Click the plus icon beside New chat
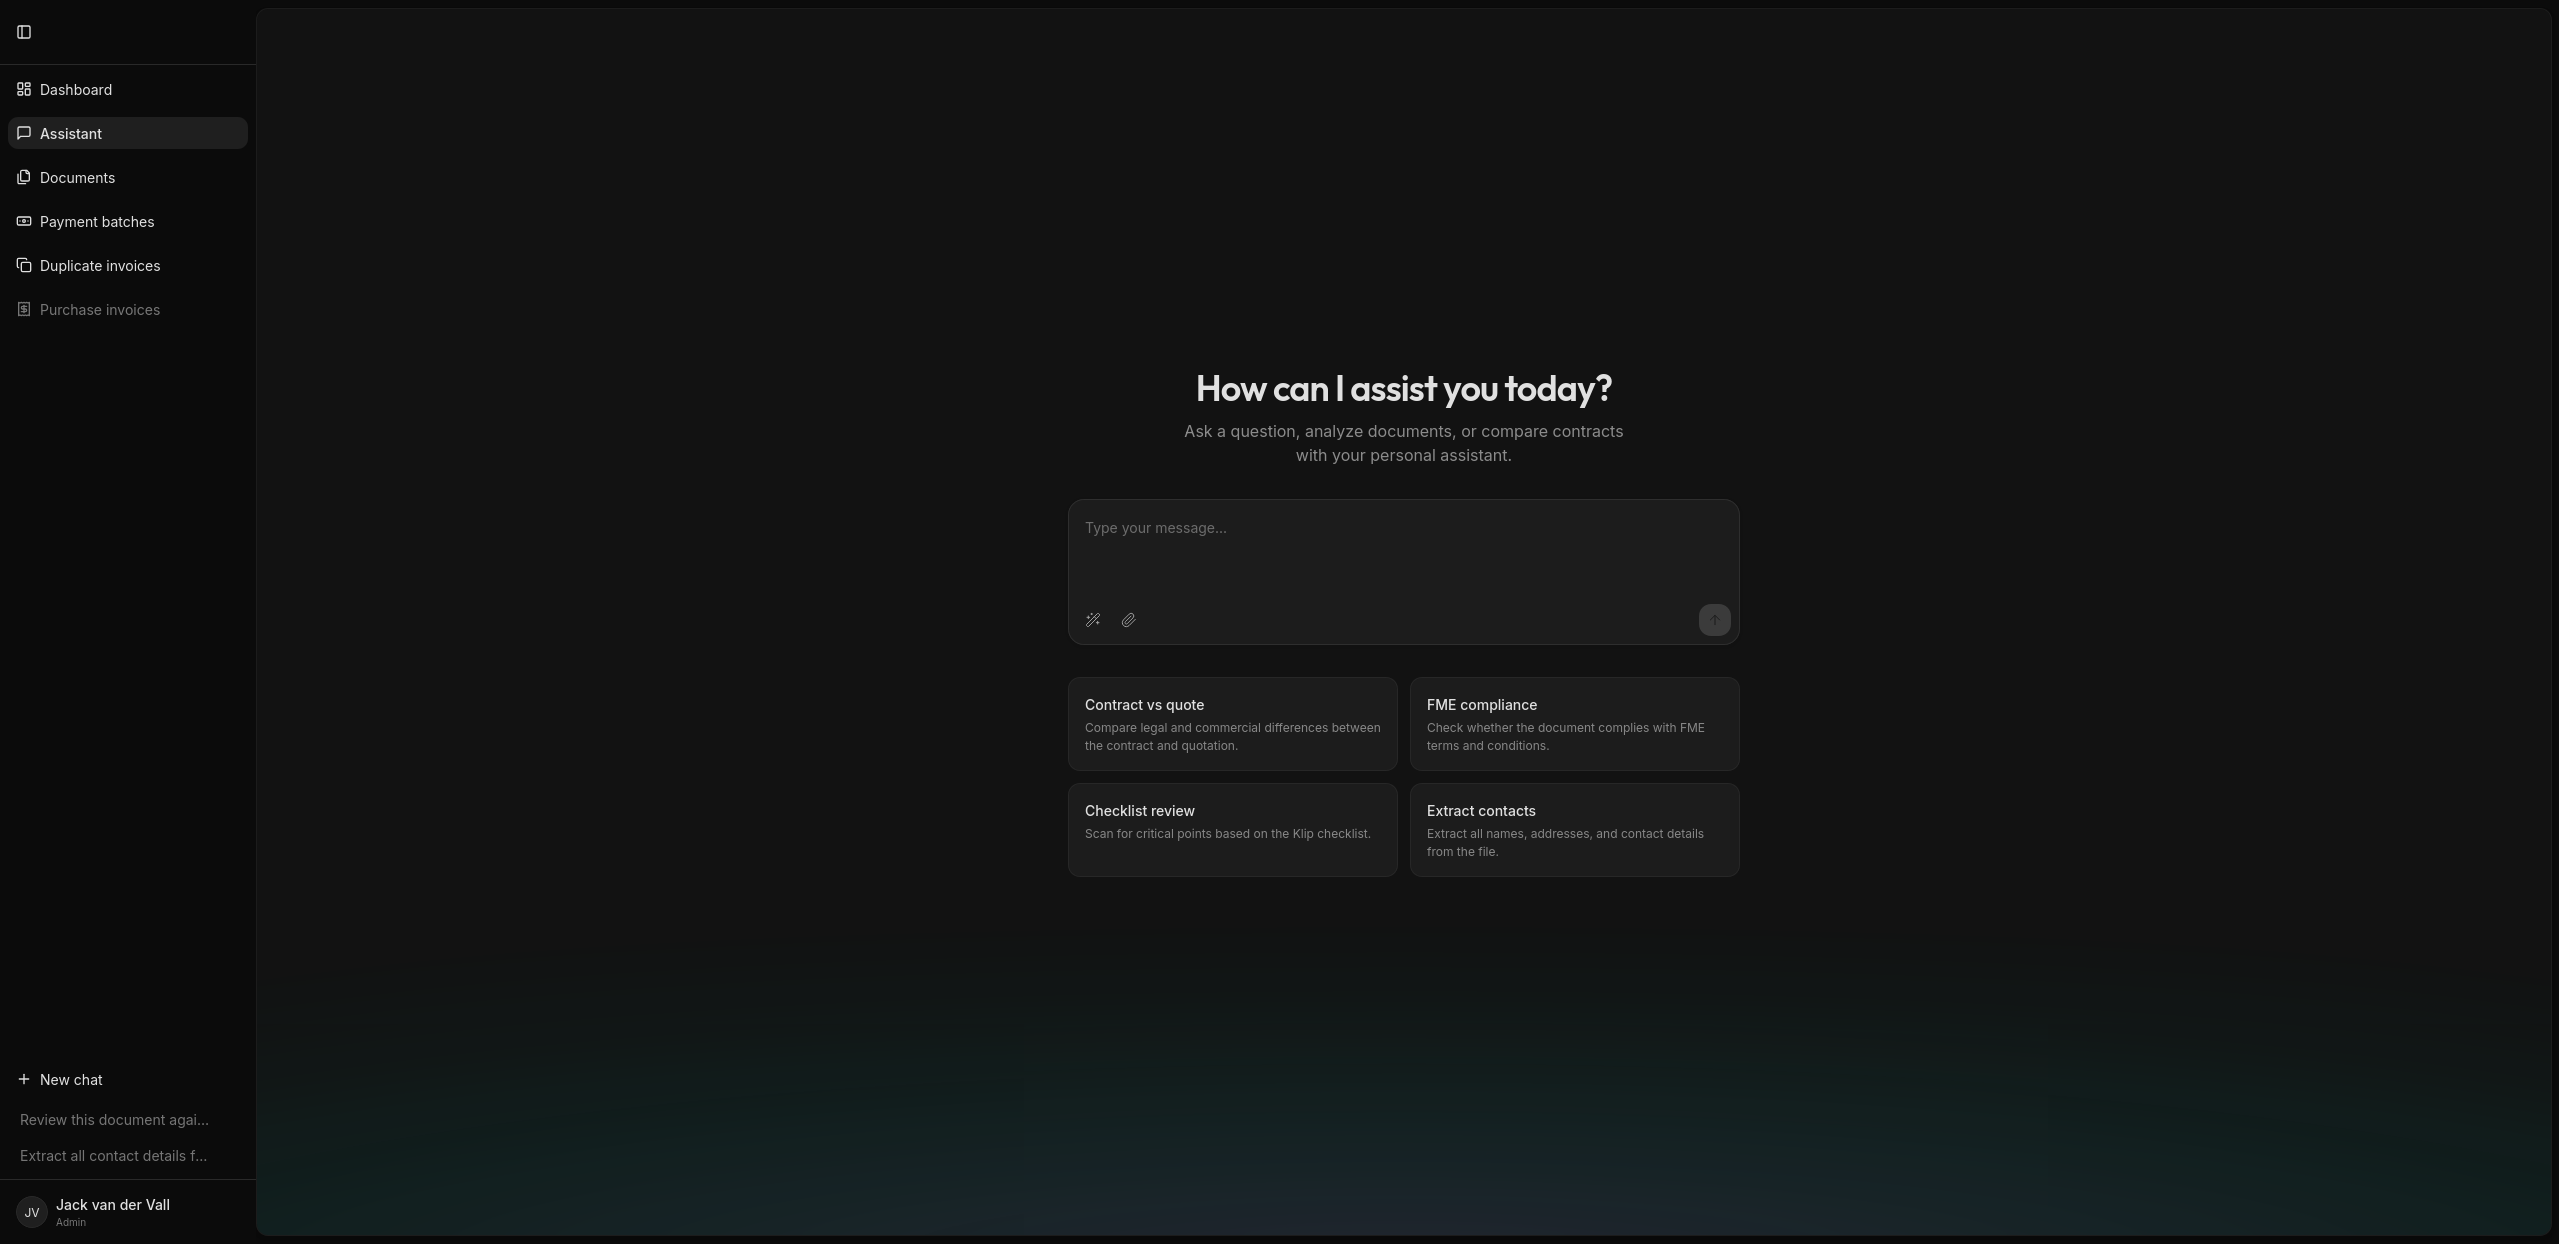This screenshot has height=1244, width=2559. (x=24, y=1079)
